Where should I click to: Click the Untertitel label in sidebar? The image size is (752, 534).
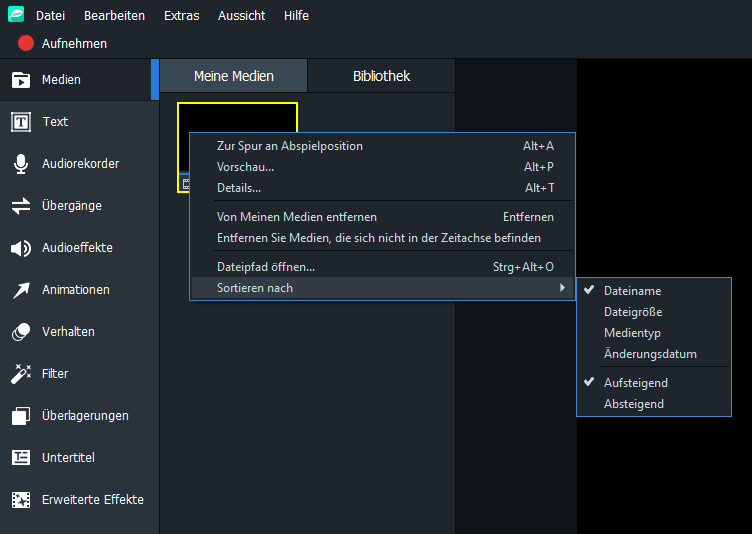click(x=68, y=458)
